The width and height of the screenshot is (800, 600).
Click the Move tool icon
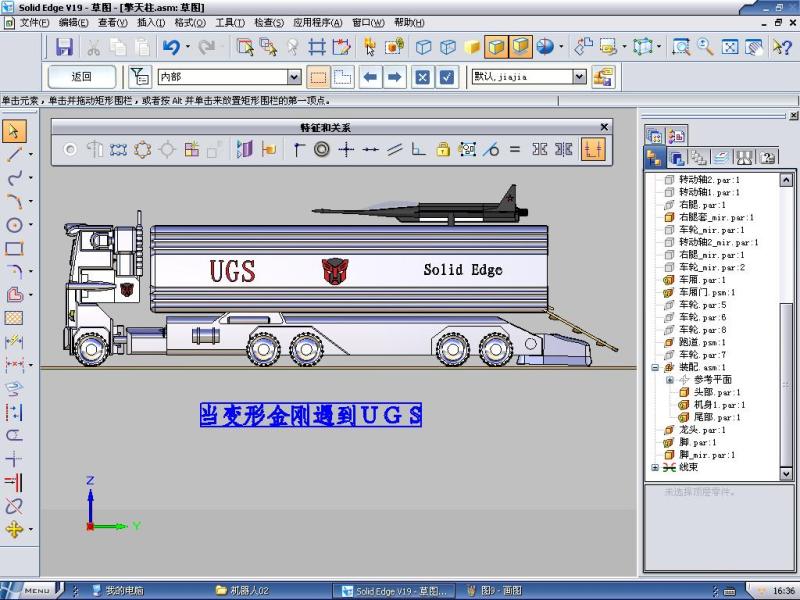[x=14, y=529]
